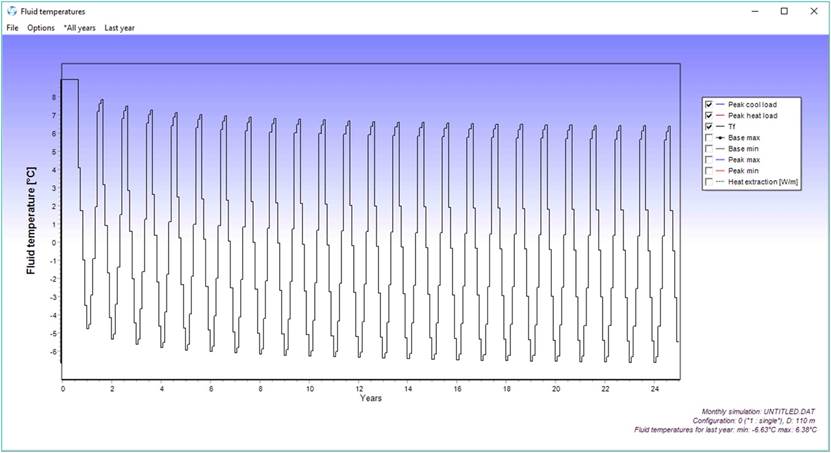Show the Peak max series
Image resolution: width=831 pixels, height=453 pixels.
click(709, 159)
